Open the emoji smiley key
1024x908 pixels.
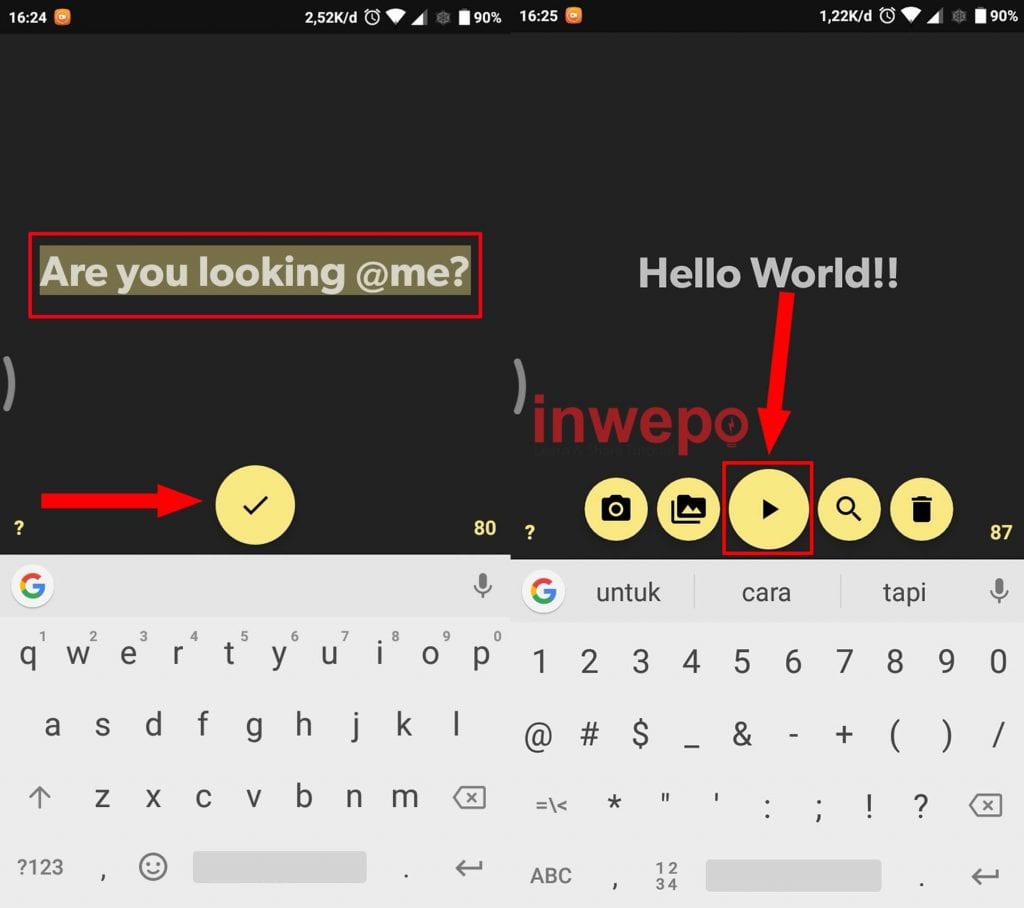tap(153, 867)
